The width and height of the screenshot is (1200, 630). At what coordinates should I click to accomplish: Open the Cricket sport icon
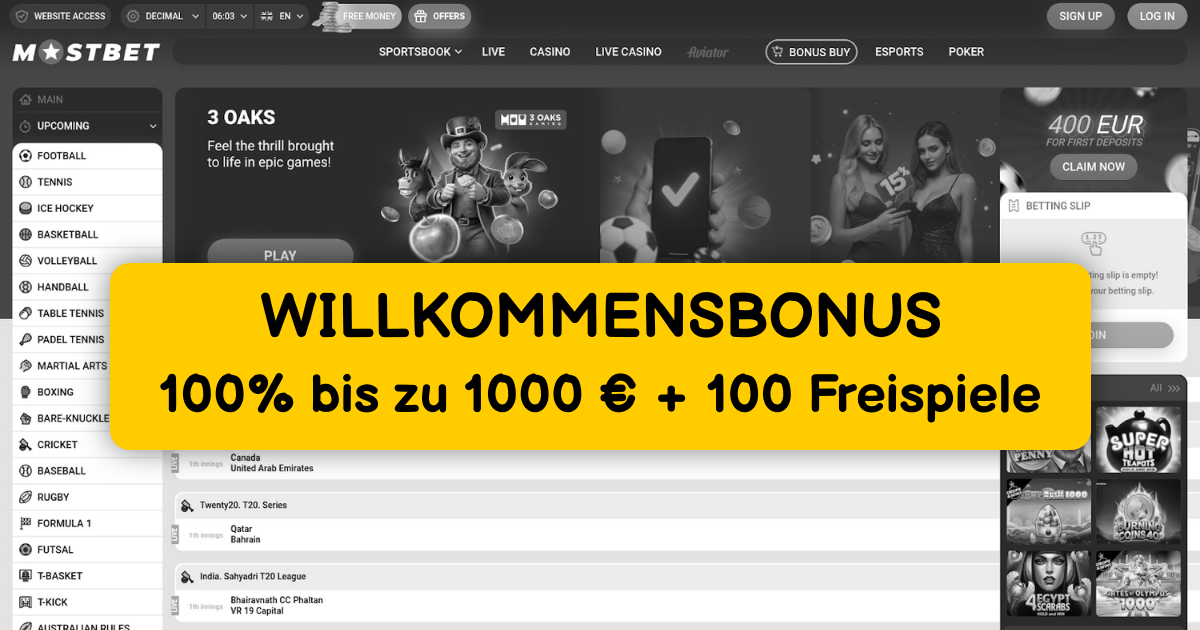(26, 444)
